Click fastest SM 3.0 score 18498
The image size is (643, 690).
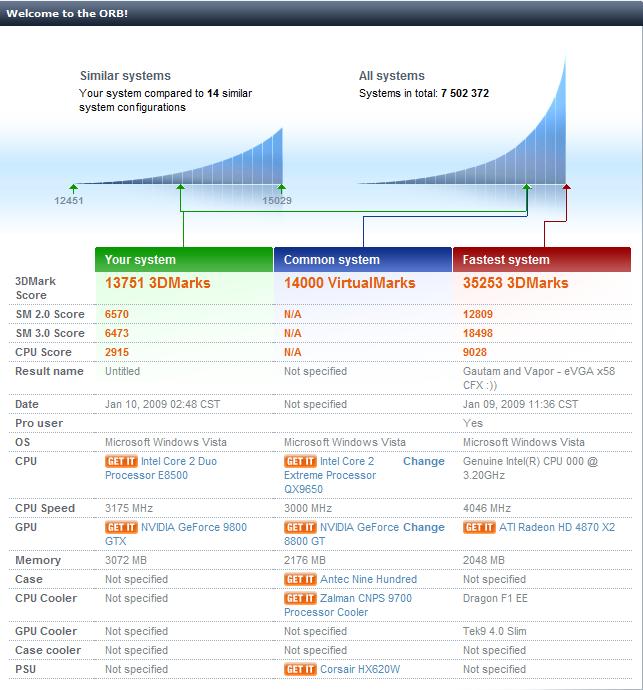478,333
